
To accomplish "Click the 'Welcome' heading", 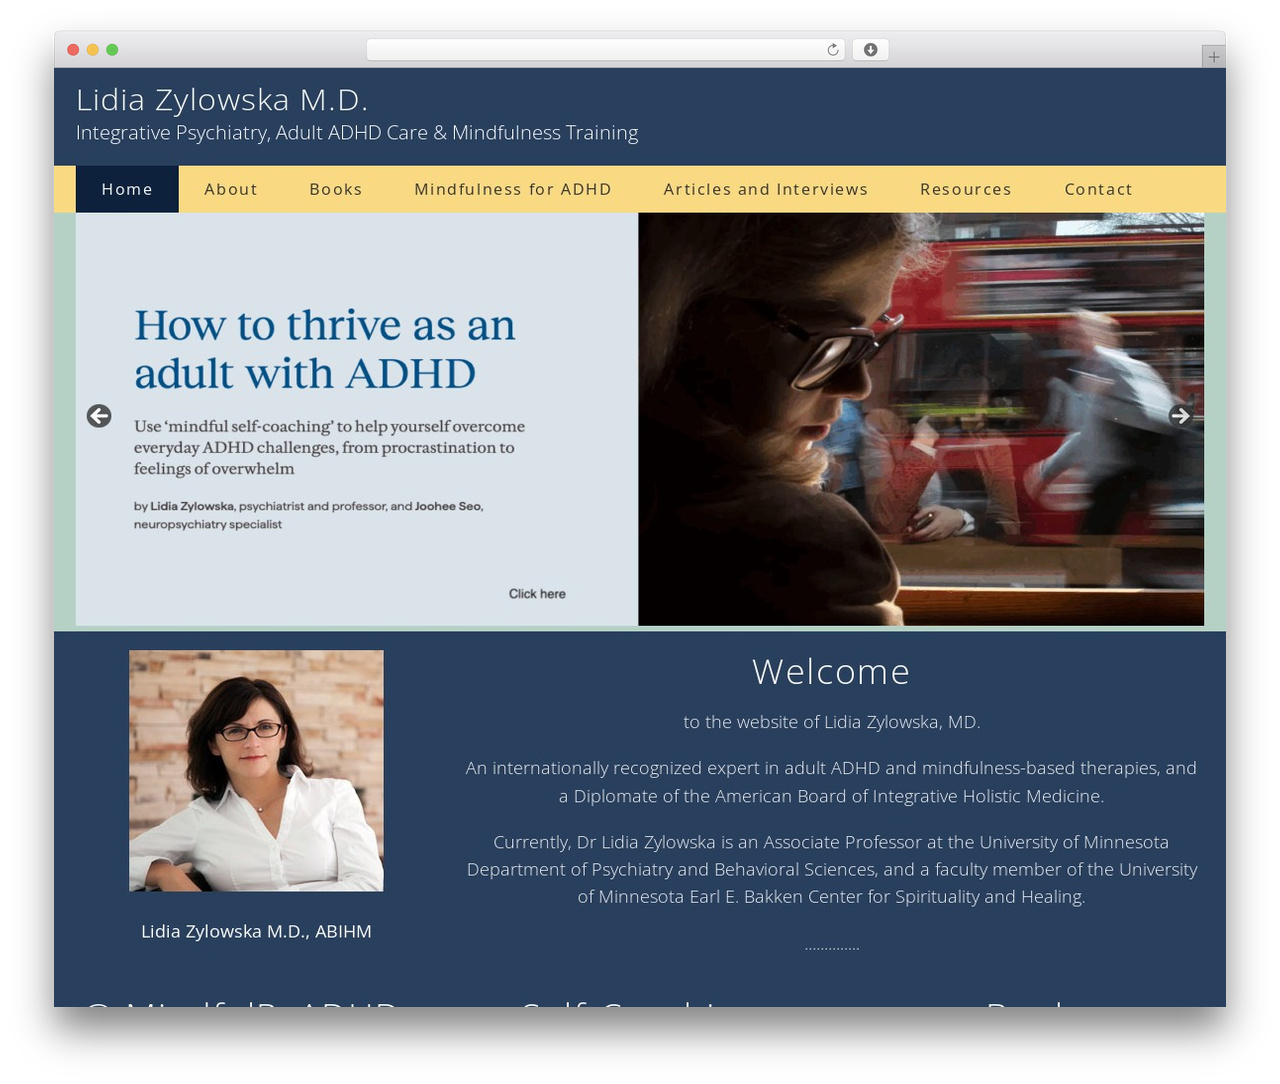I will click(x=831, y=672).
